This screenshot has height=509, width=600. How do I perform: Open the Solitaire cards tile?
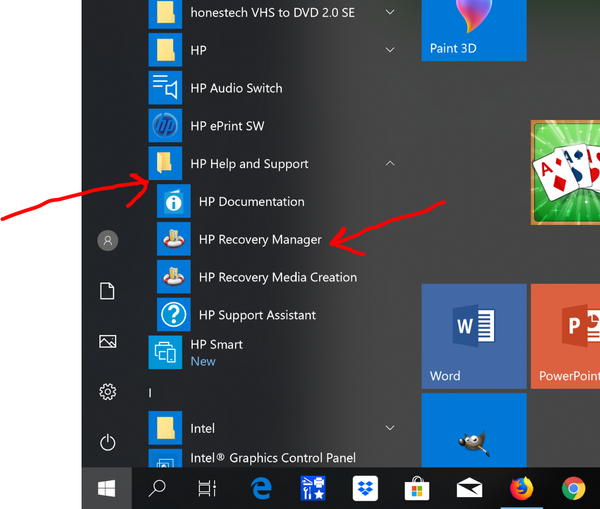[x=566, y=173]
